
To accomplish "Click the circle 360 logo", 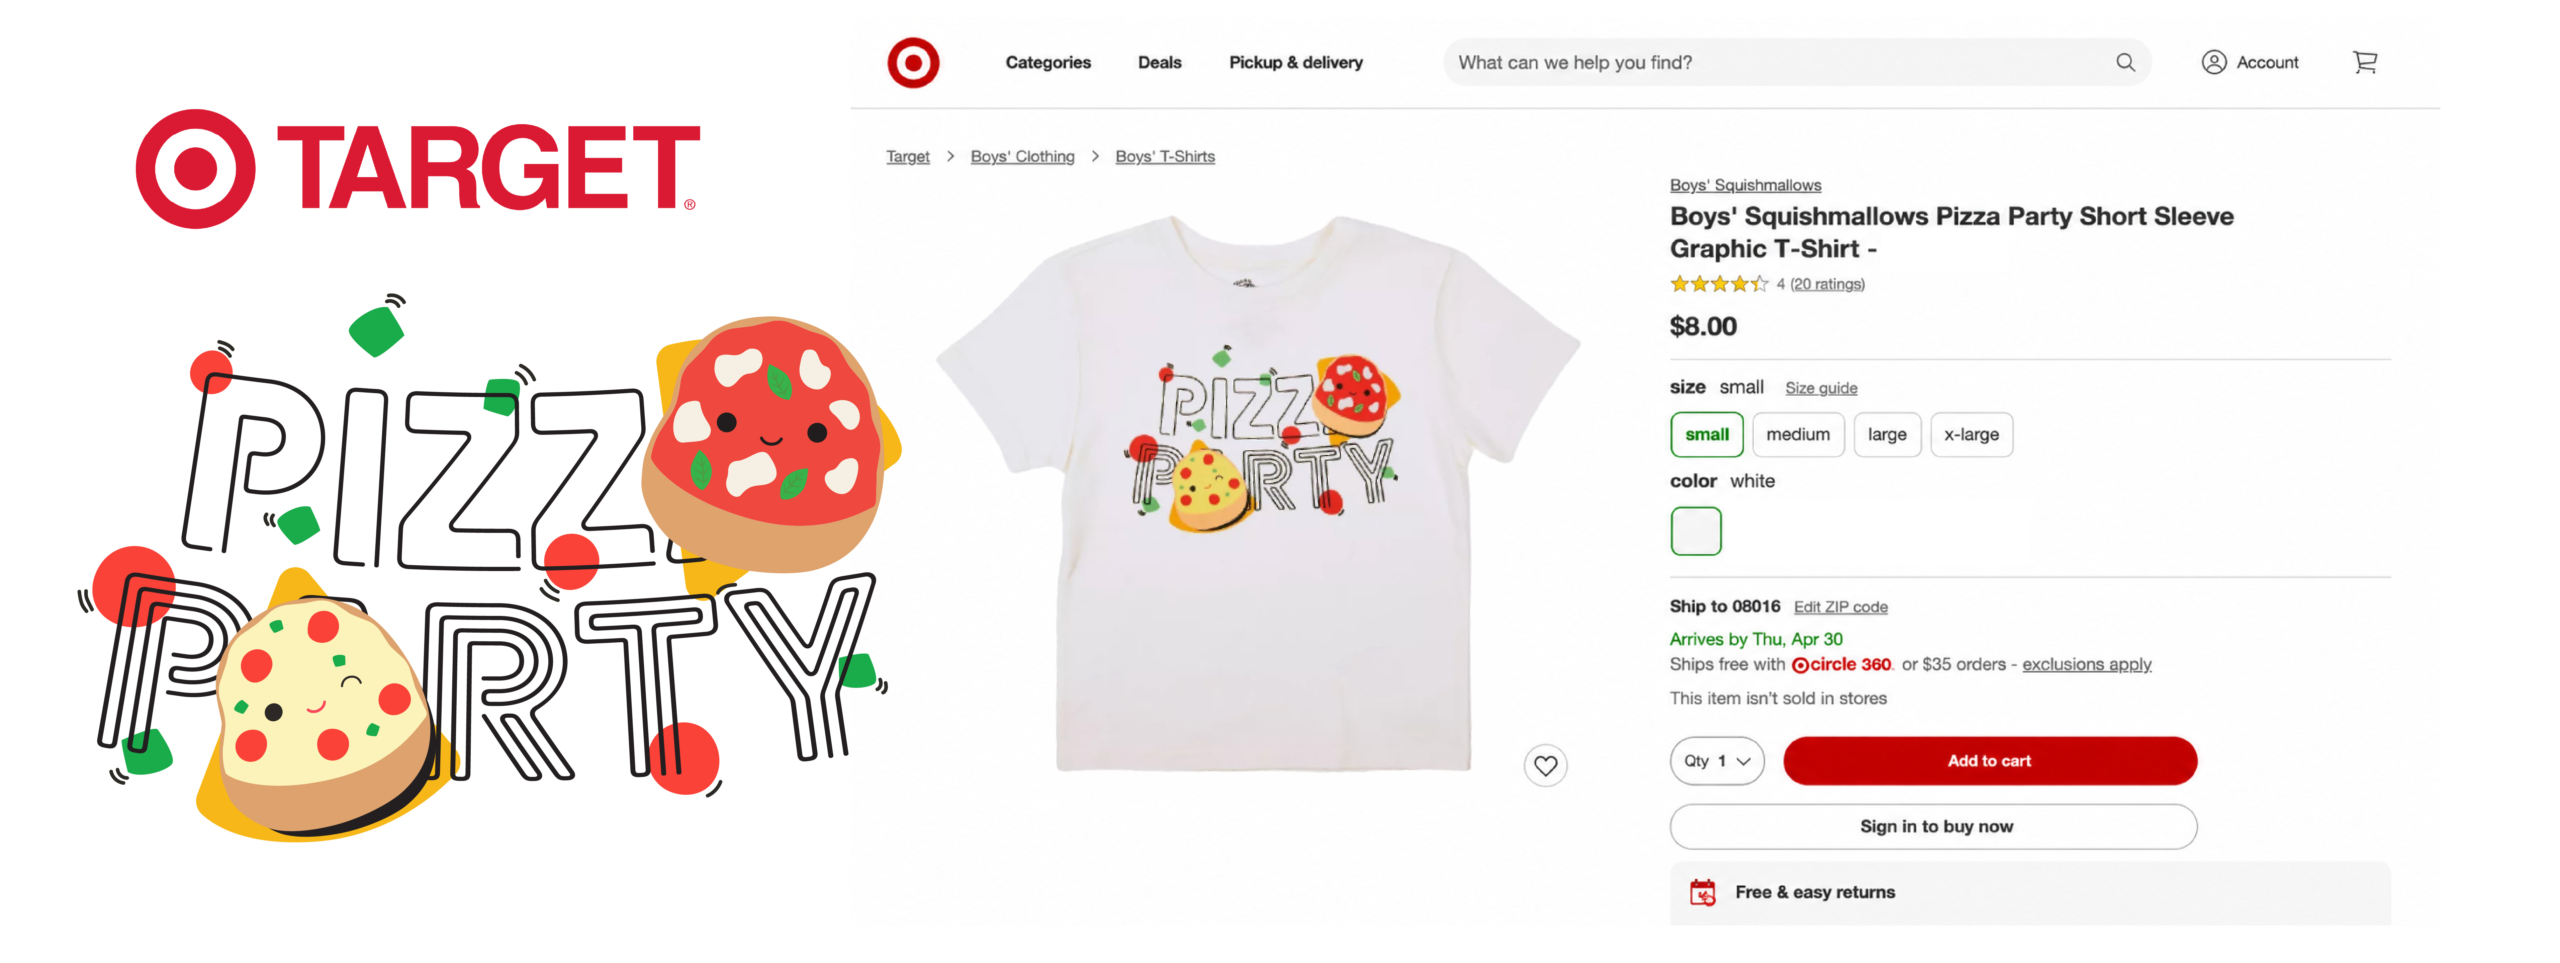I will coord(1841,665).
